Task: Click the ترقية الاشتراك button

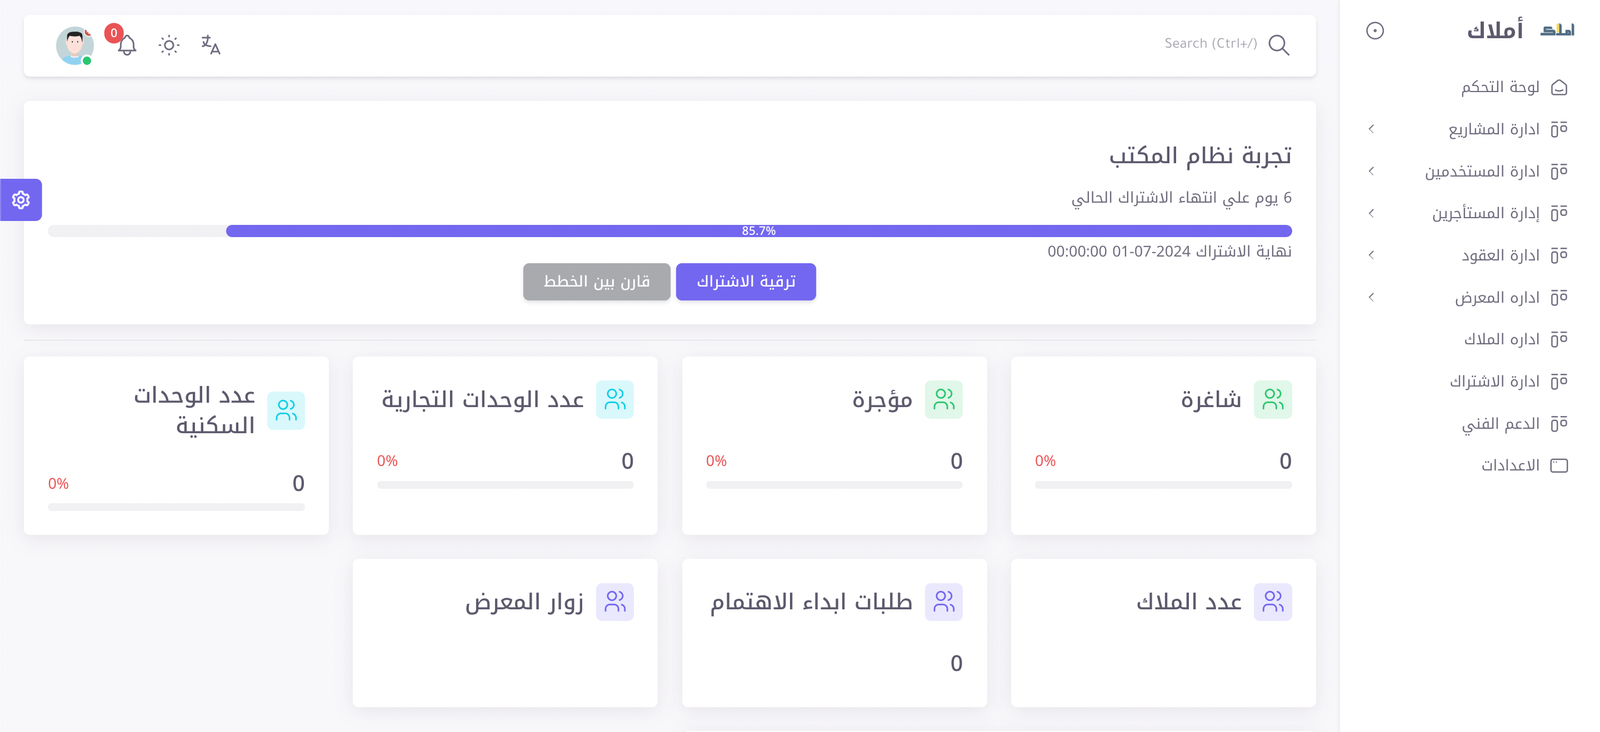Action: click(745, 282)
